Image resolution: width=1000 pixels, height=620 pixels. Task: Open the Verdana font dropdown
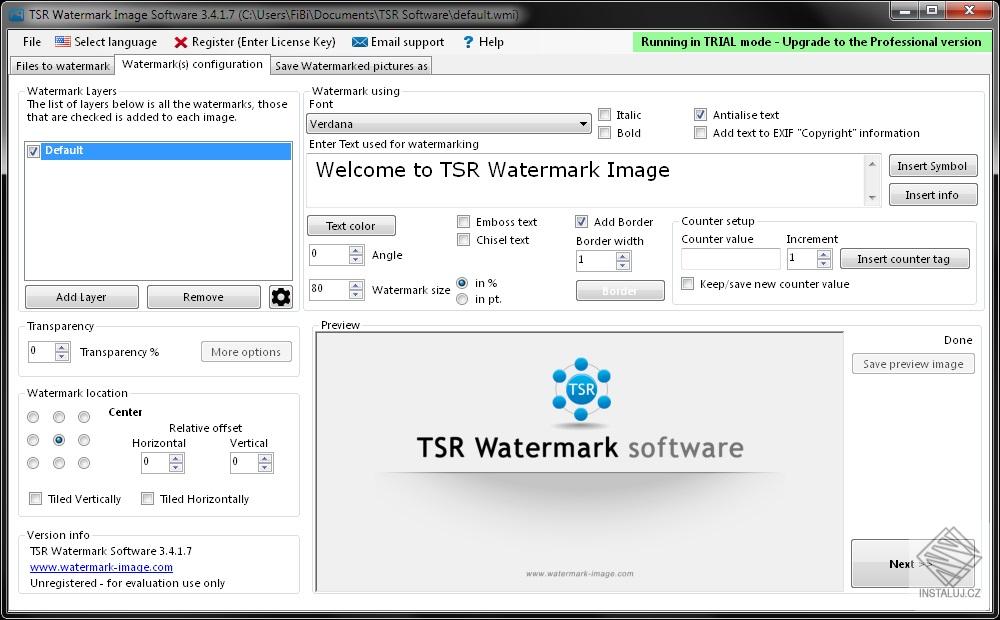(x=584, y=123)
